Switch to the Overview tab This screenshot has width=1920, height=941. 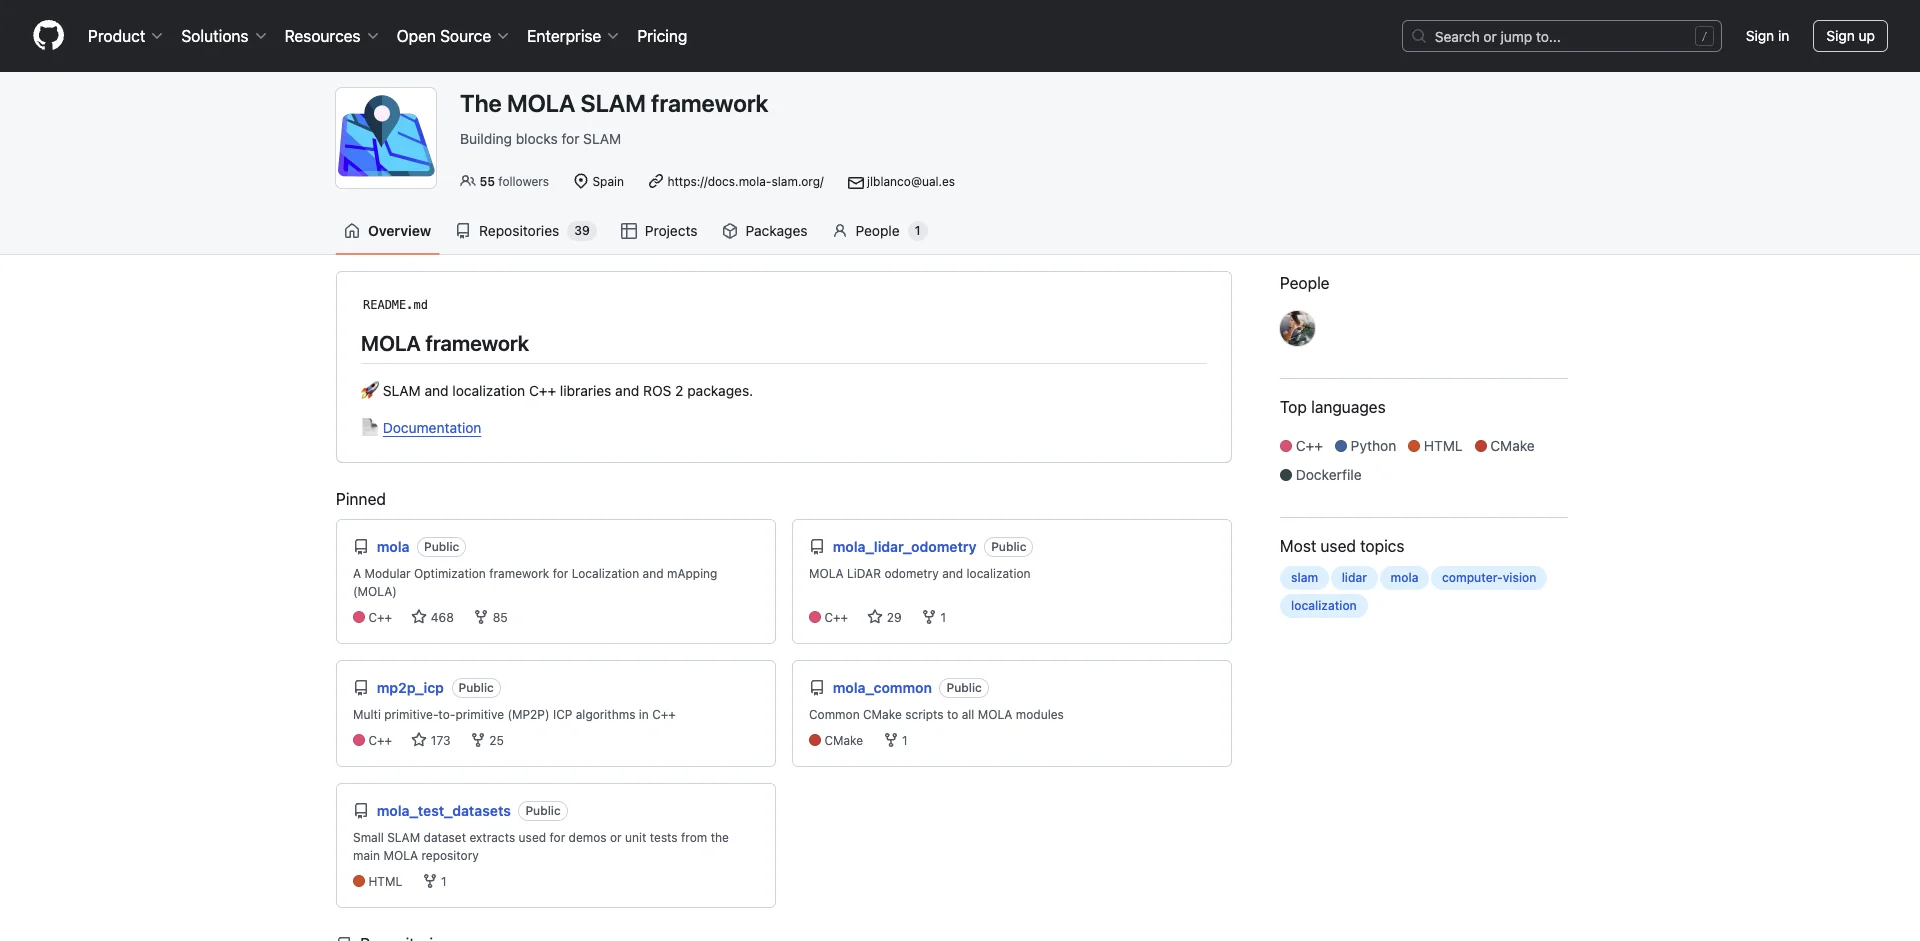[388, 231]
